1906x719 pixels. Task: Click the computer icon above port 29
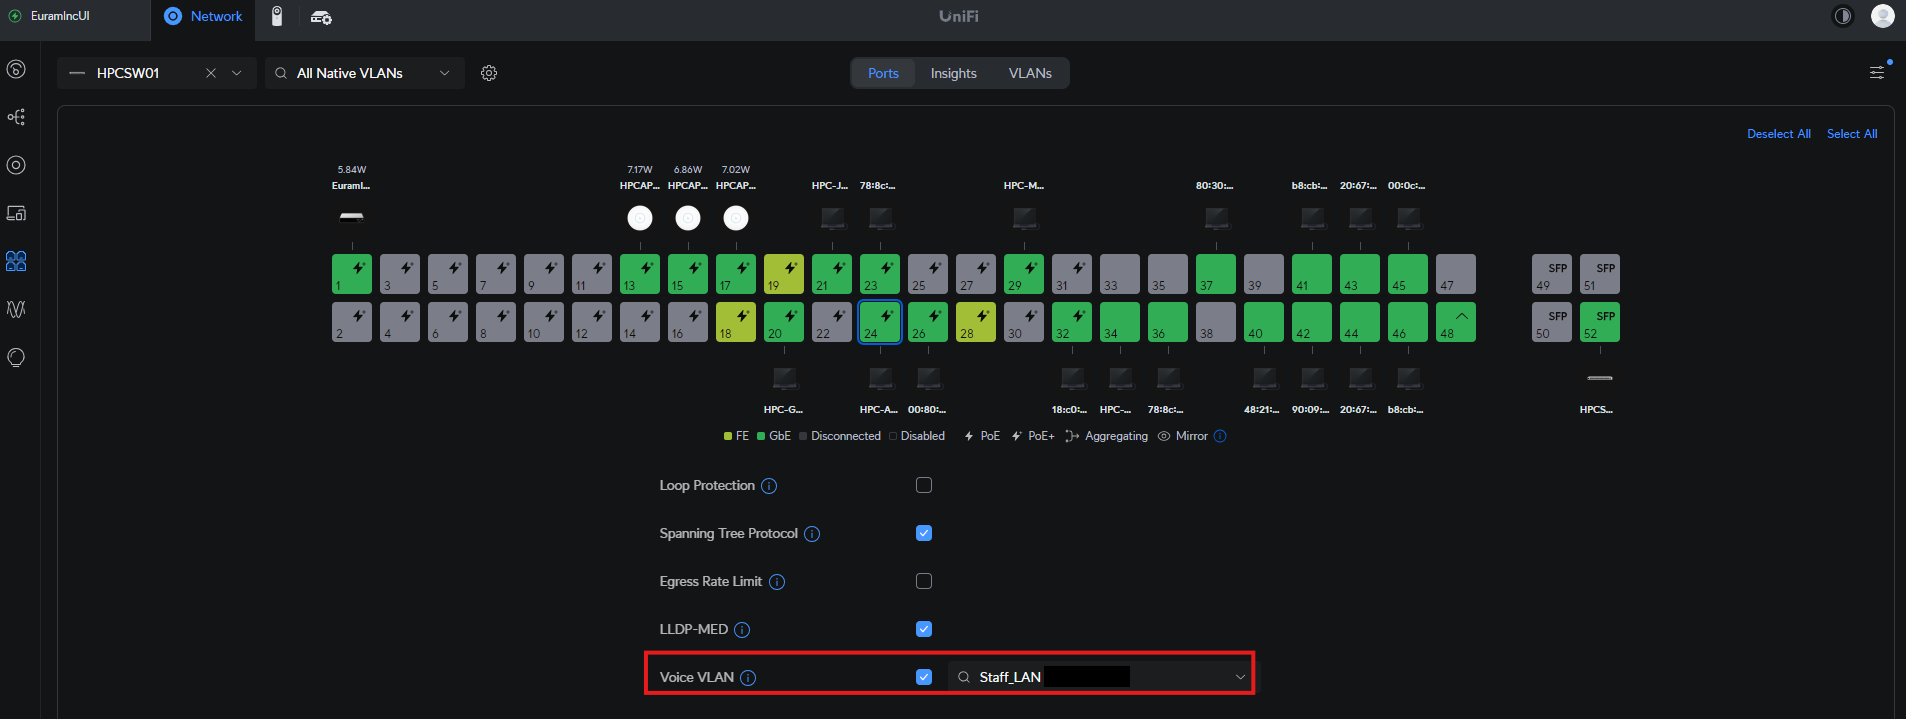pyautogui.click(x=1024, y=217)
